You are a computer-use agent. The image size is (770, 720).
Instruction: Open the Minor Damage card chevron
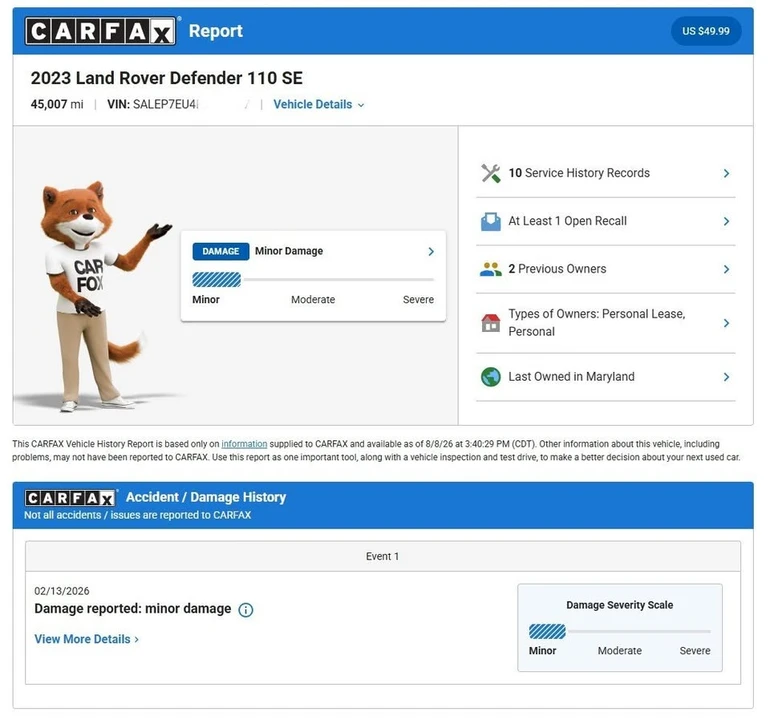click(431, 251)
